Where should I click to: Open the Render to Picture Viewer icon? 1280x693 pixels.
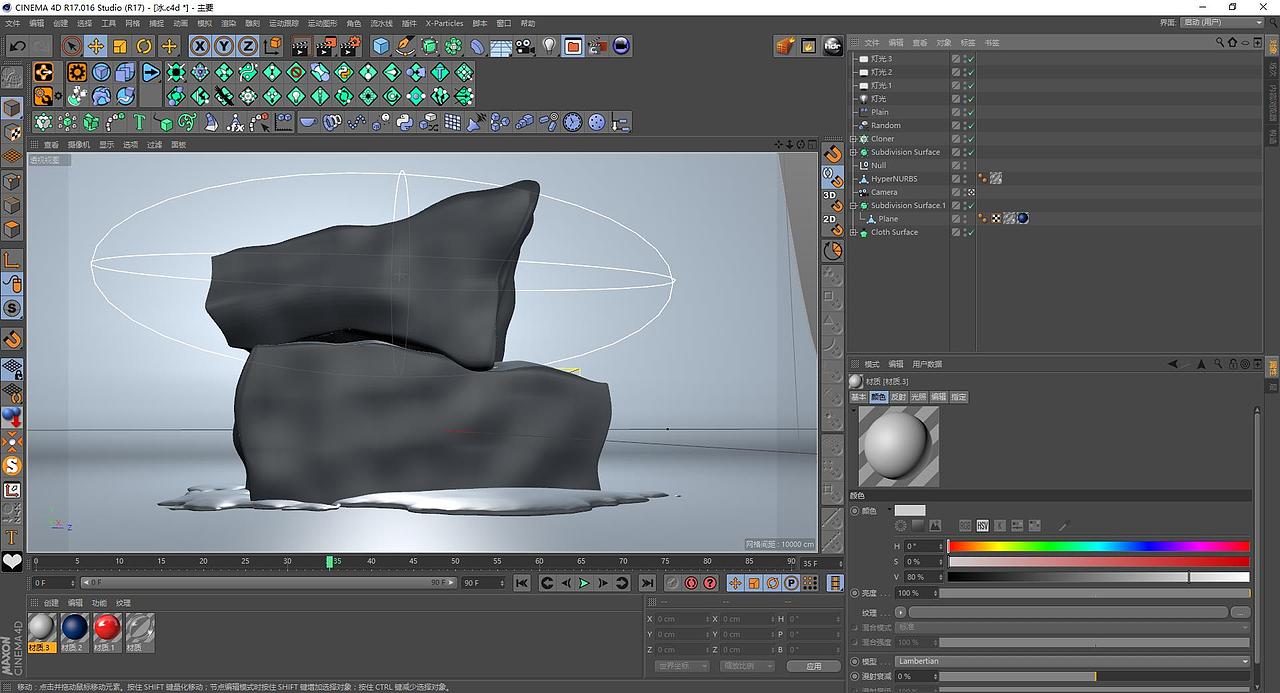coord(326,46)
